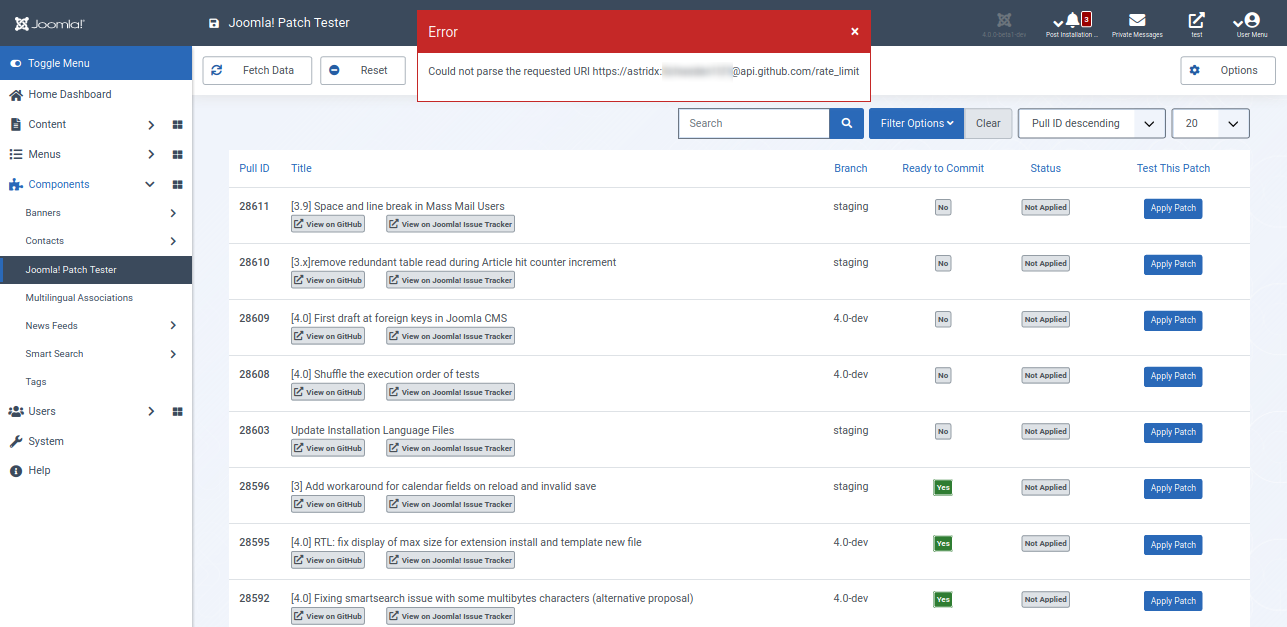Apply Patch for pull 28609
Image resolution: width=1287 pixels, height=627 pixels.
coord(1173,321)
